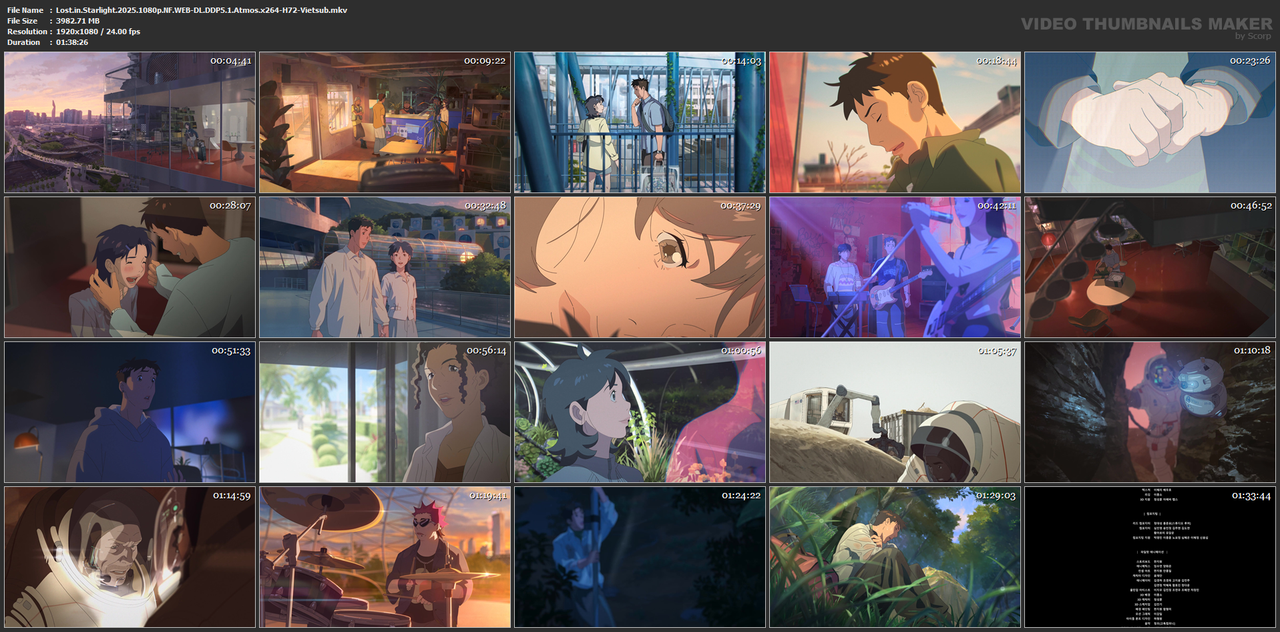The image size is (1280, 632).
Task: Click the resolution value 1920x1080 / 24.00 fps
Action: (x=98, y=32)
